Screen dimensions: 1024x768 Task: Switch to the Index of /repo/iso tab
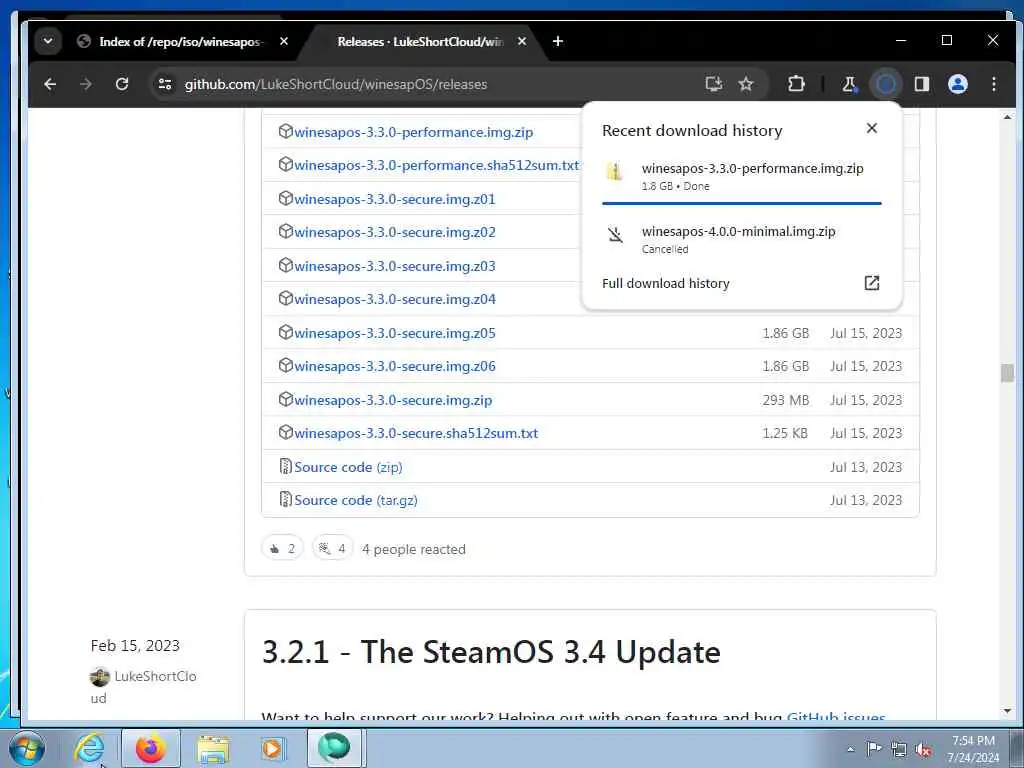[181, 42]
